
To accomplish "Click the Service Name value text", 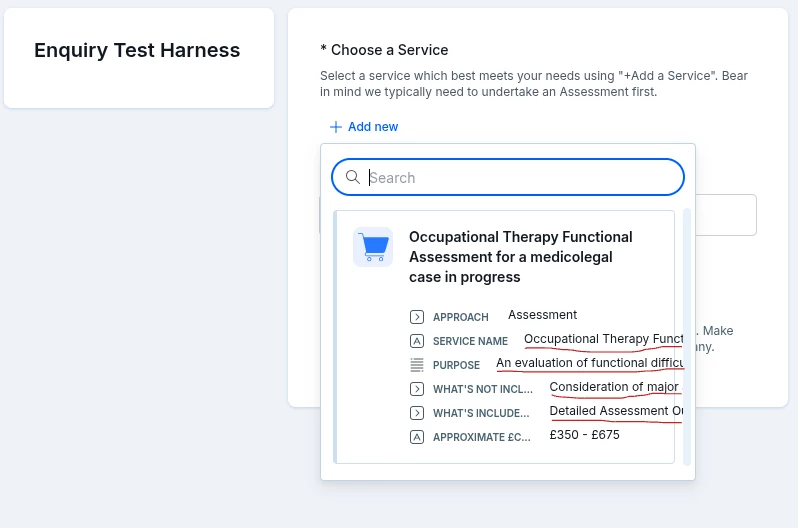I will [604, 339].
